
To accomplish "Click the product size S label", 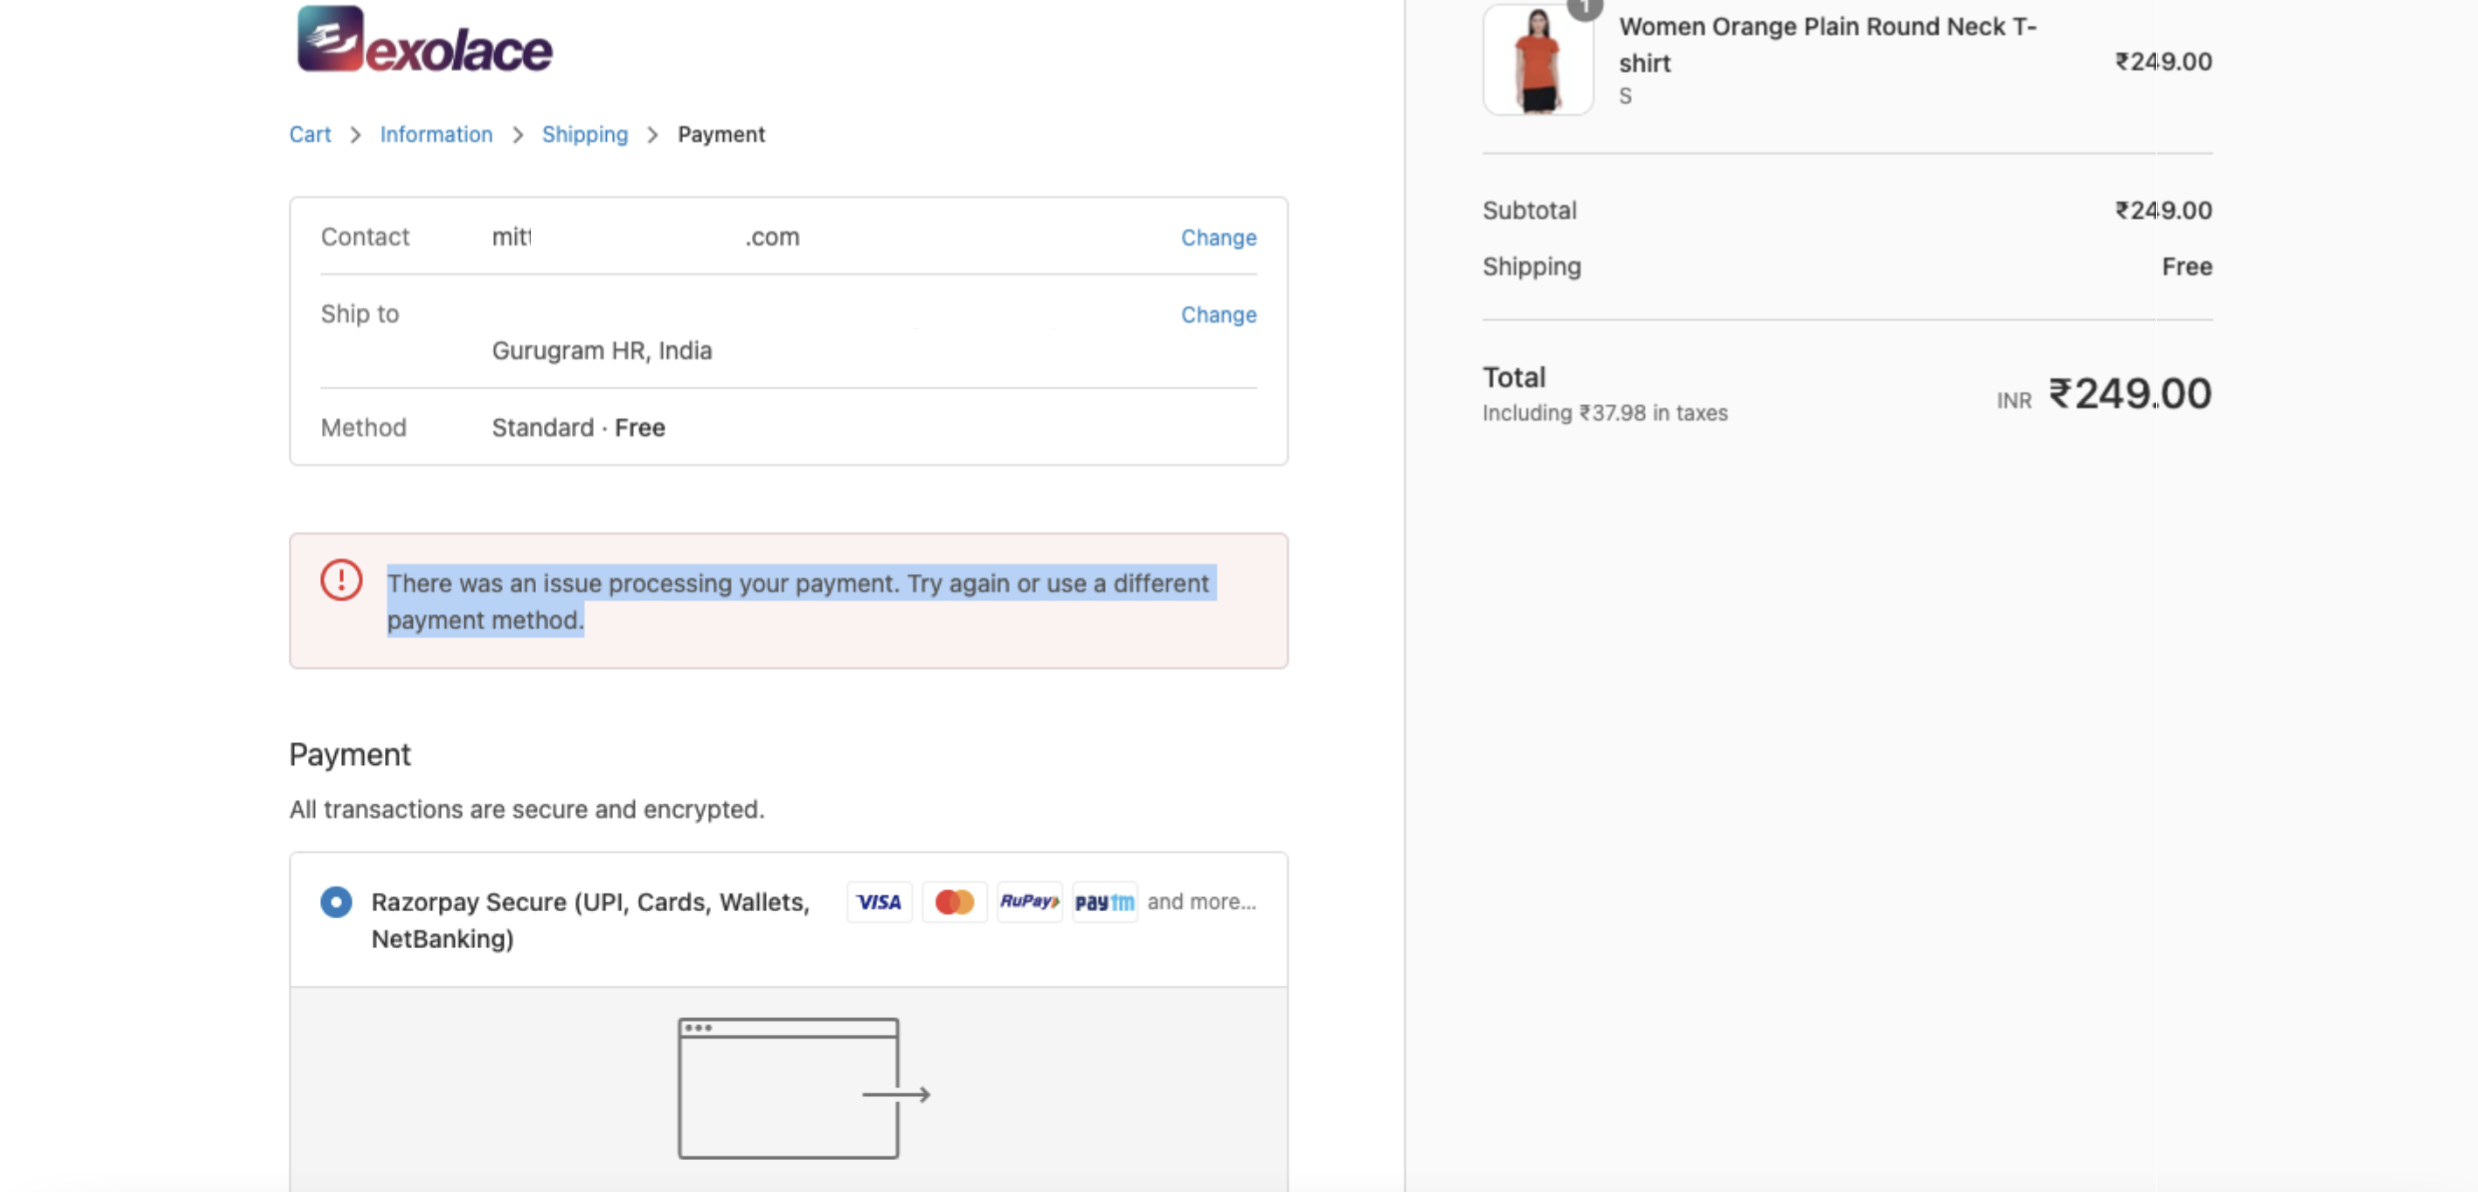I will click(1626, 96).
